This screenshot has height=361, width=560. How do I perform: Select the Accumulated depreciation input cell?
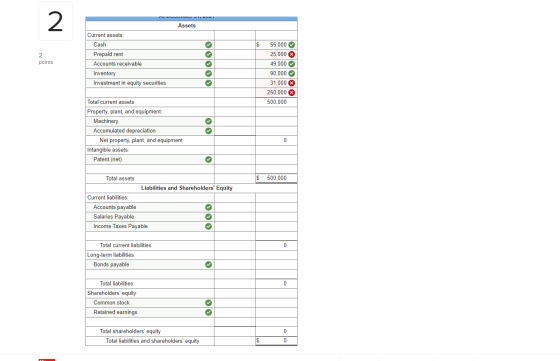coord(235,131)
